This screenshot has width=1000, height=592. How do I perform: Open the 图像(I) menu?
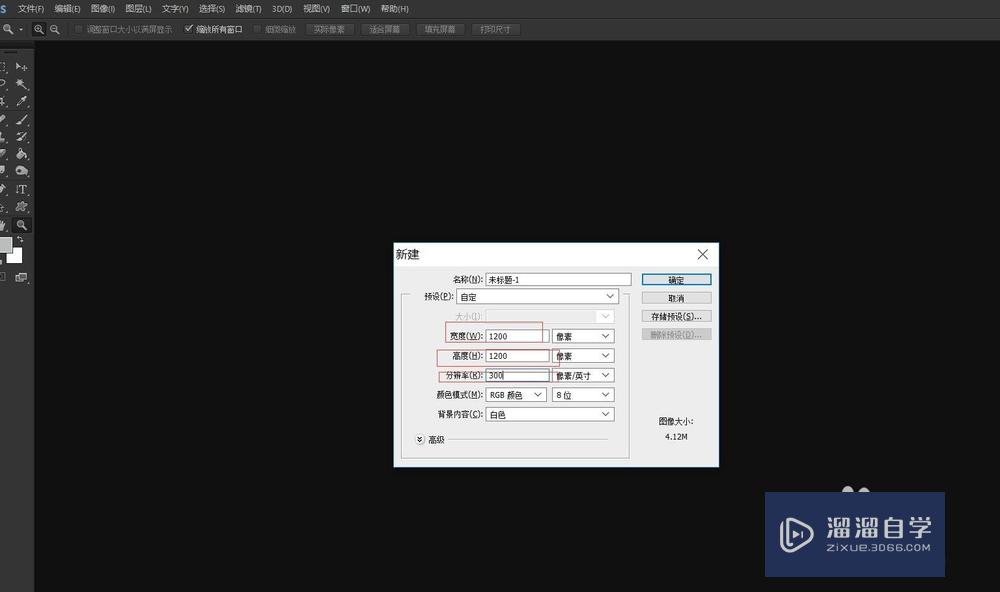coord(103,9)
